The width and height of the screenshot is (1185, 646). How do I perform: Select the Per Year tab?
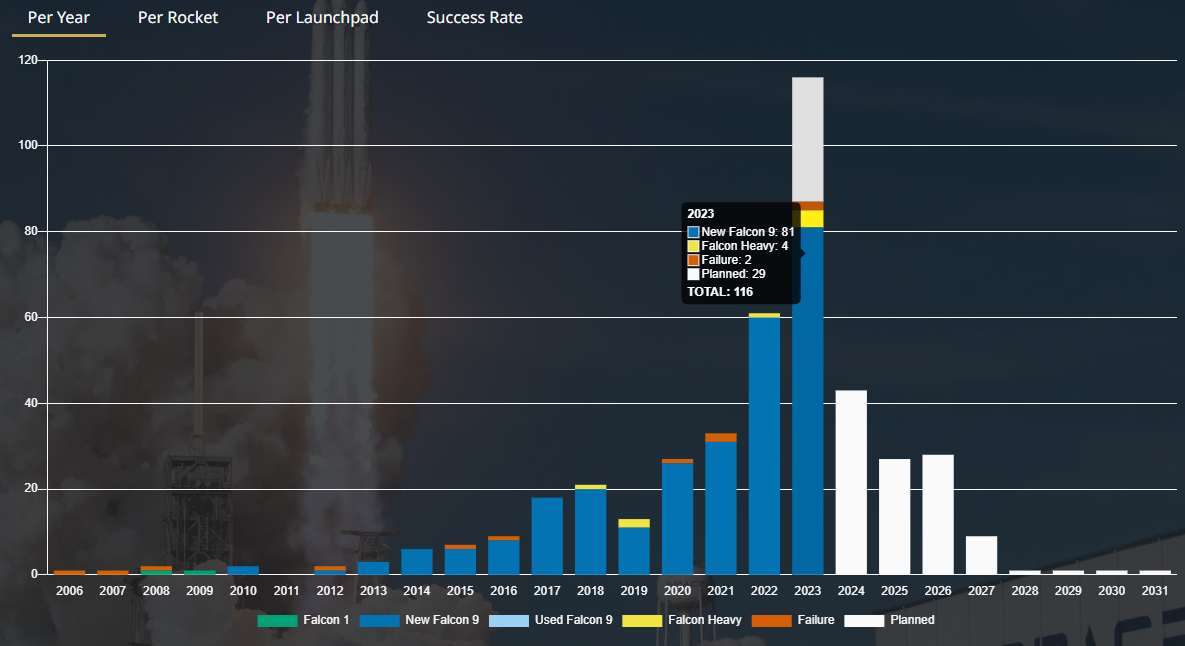58,17
